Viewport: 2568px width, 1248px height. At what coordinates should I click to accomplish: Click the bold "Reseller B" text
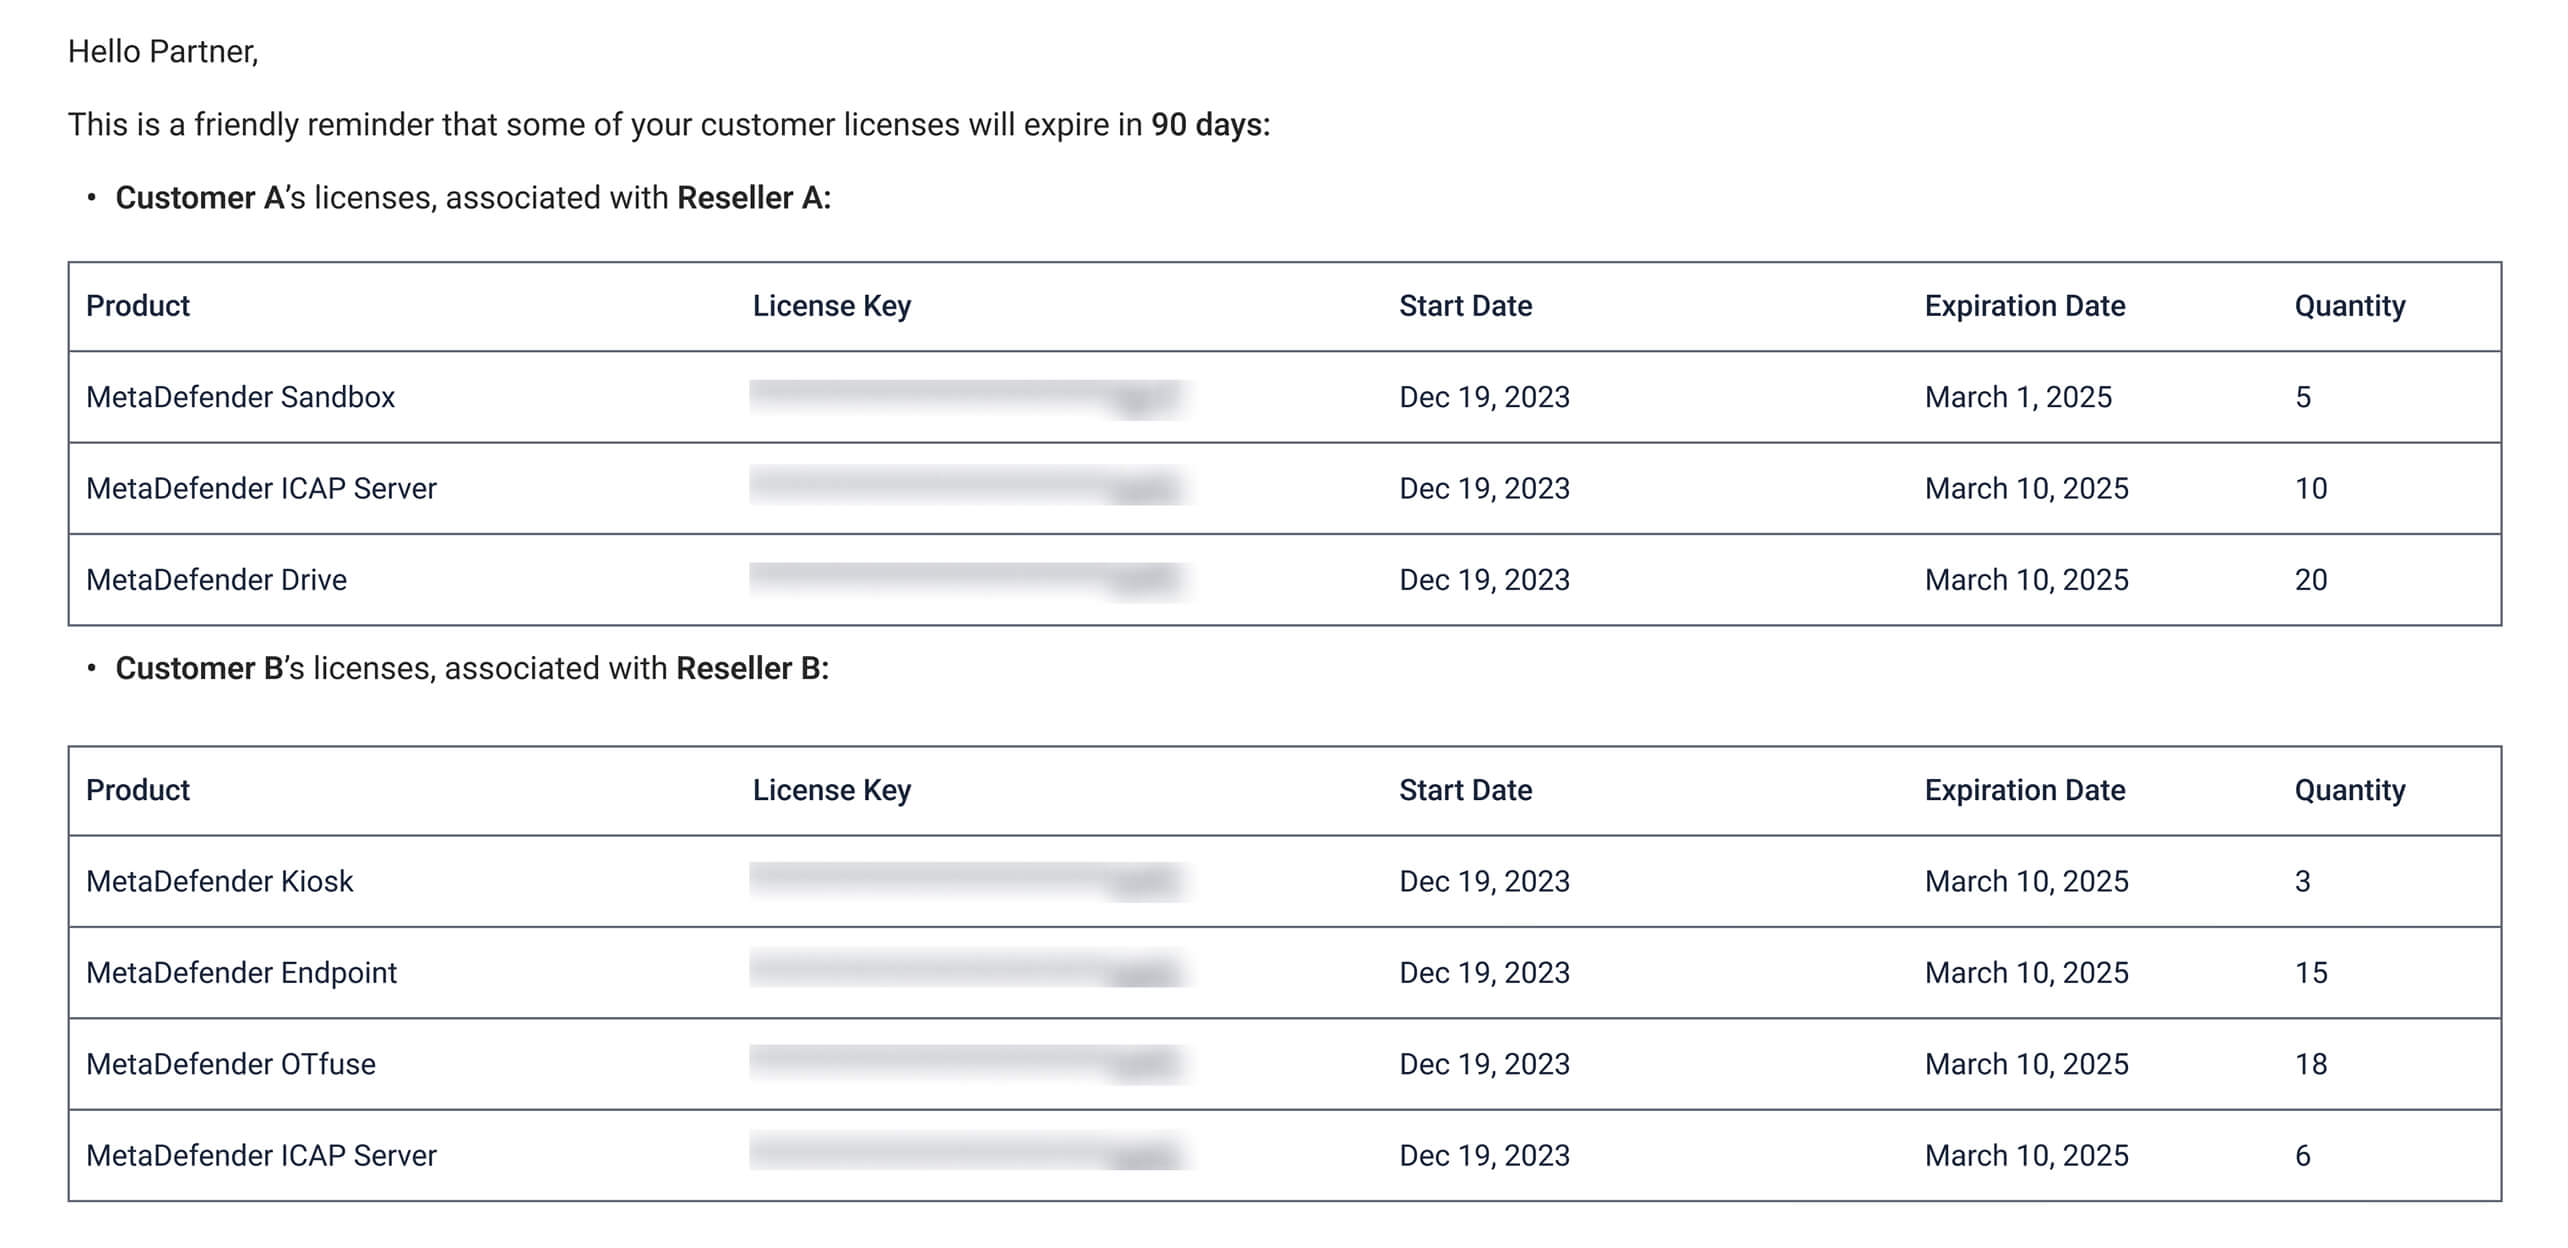tap(749, 668)
